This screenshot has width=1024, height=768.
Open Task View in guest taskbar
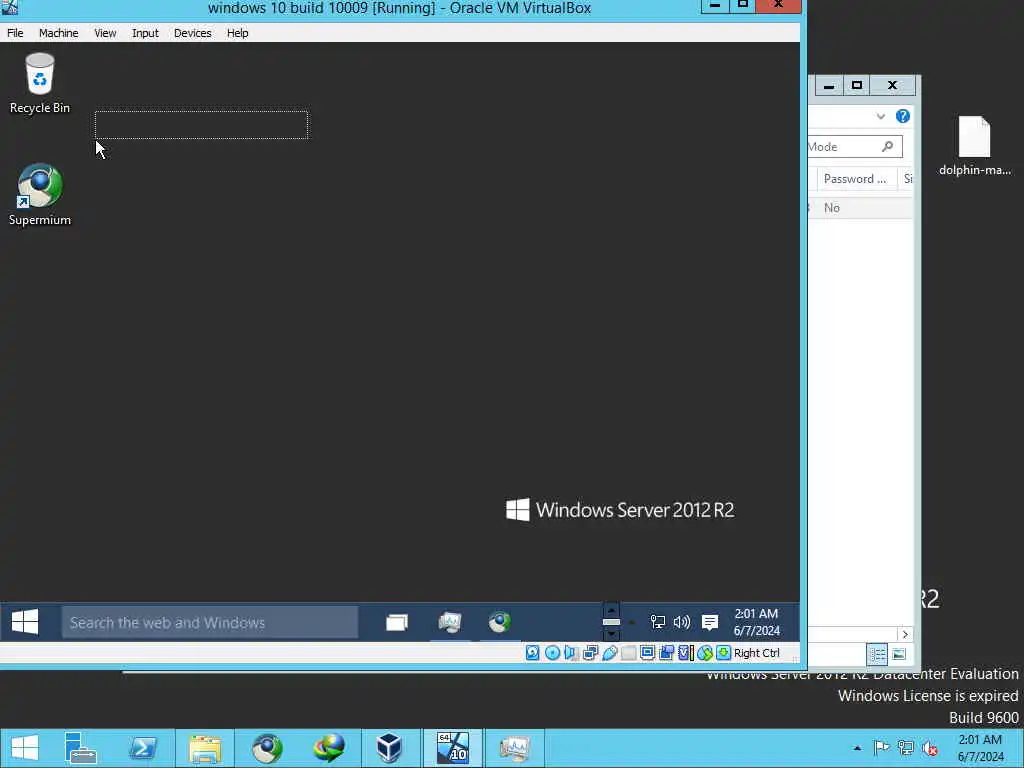[x=397, y=622]
